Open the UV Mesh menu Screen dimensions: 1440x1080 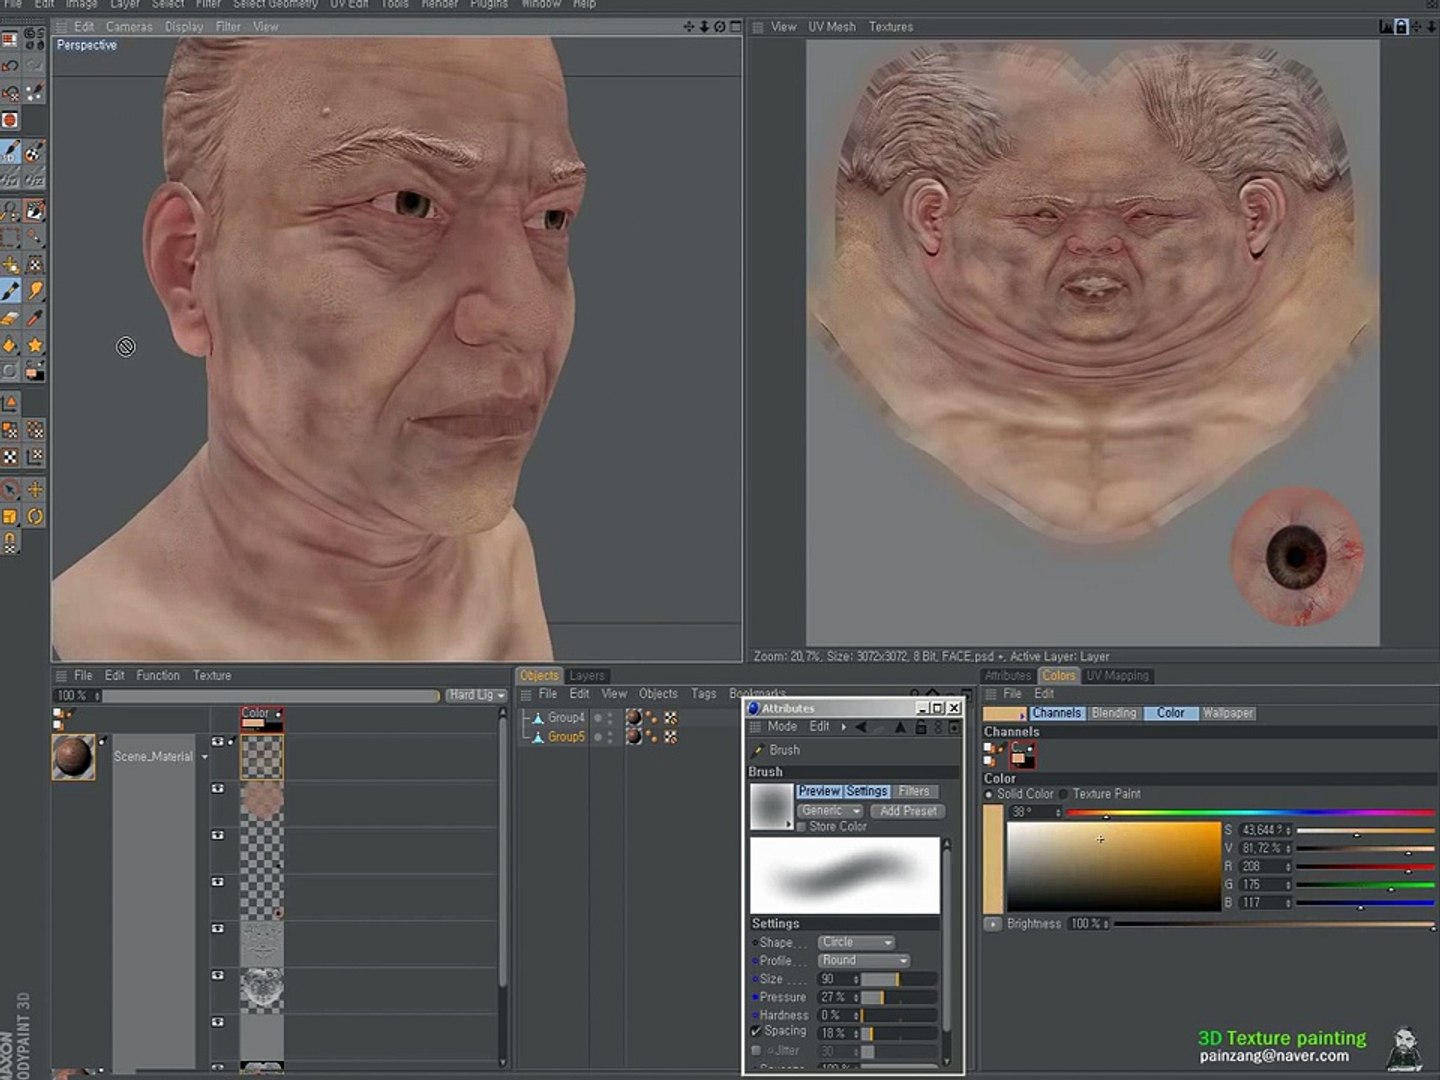point(832,27)
